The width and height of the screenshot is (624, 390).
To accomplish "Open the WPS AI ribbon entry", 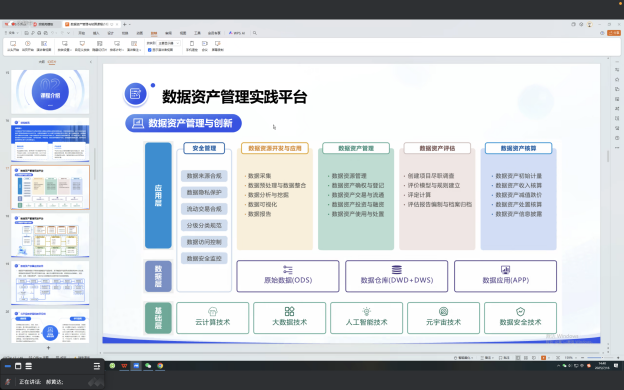I will point(237,33).
